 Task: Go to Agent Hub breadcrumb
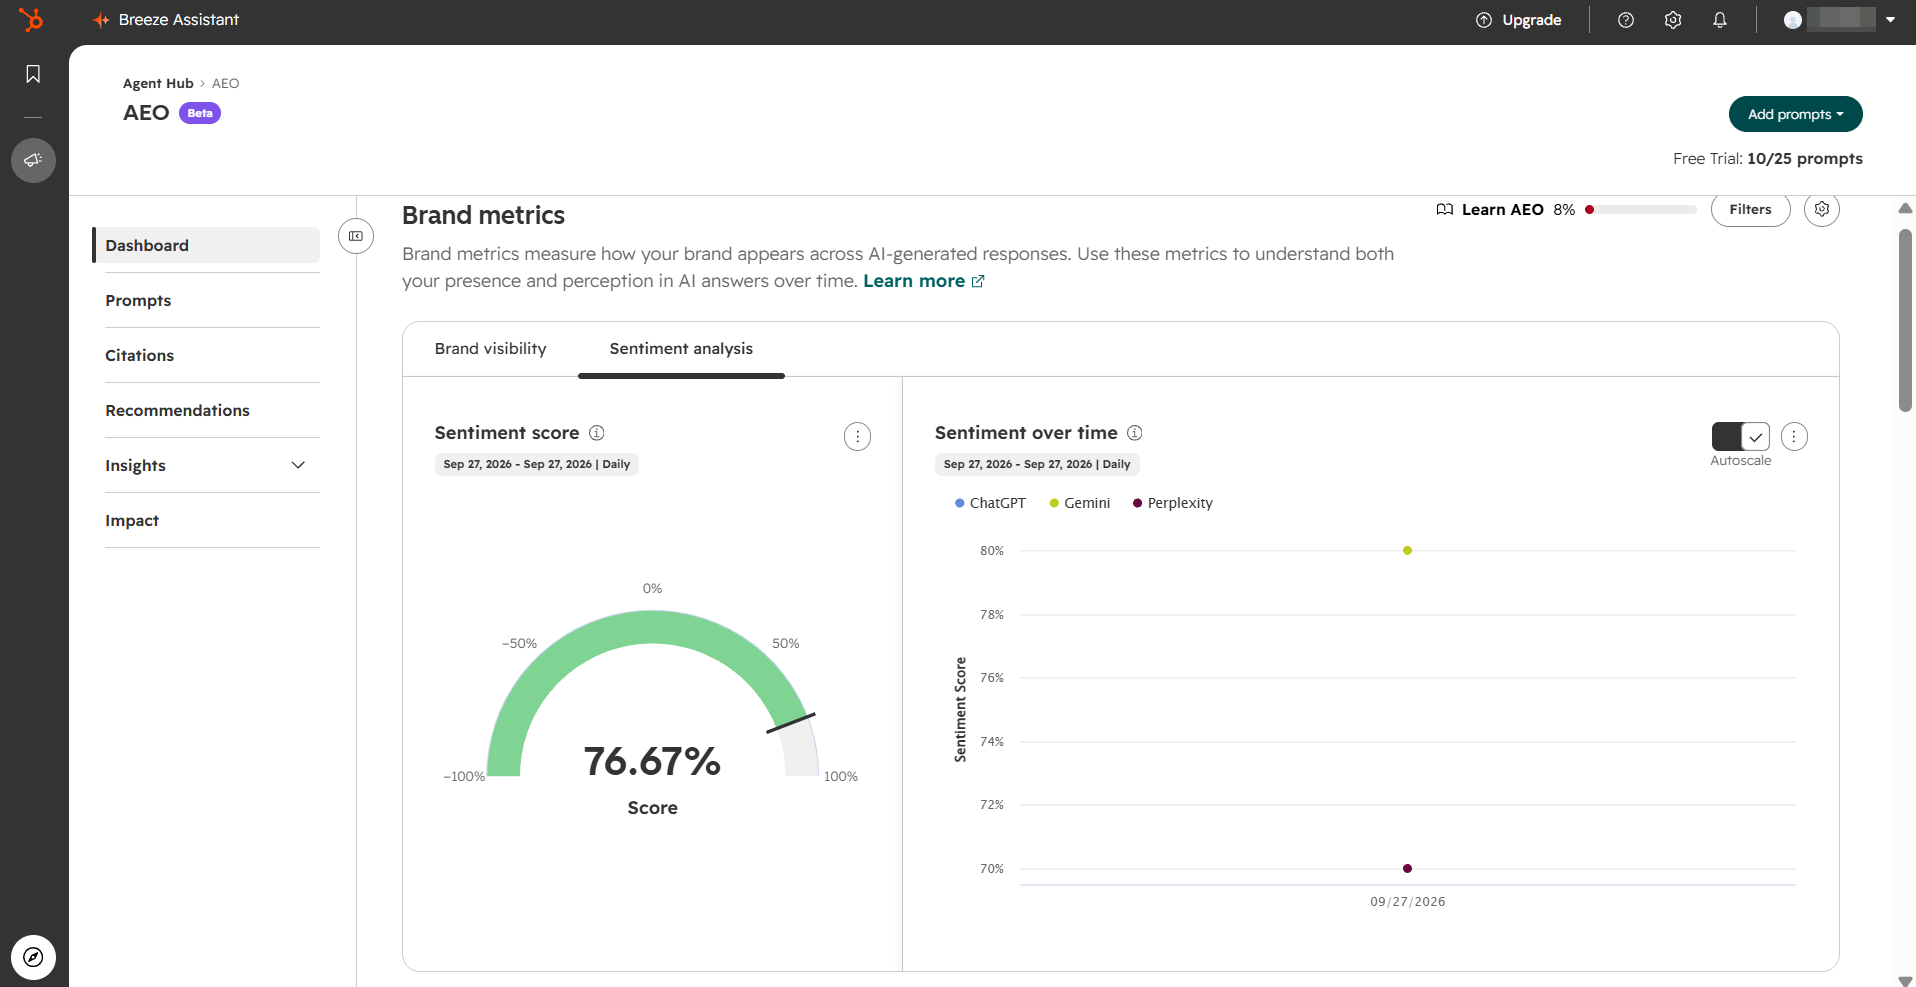point(158,83)
